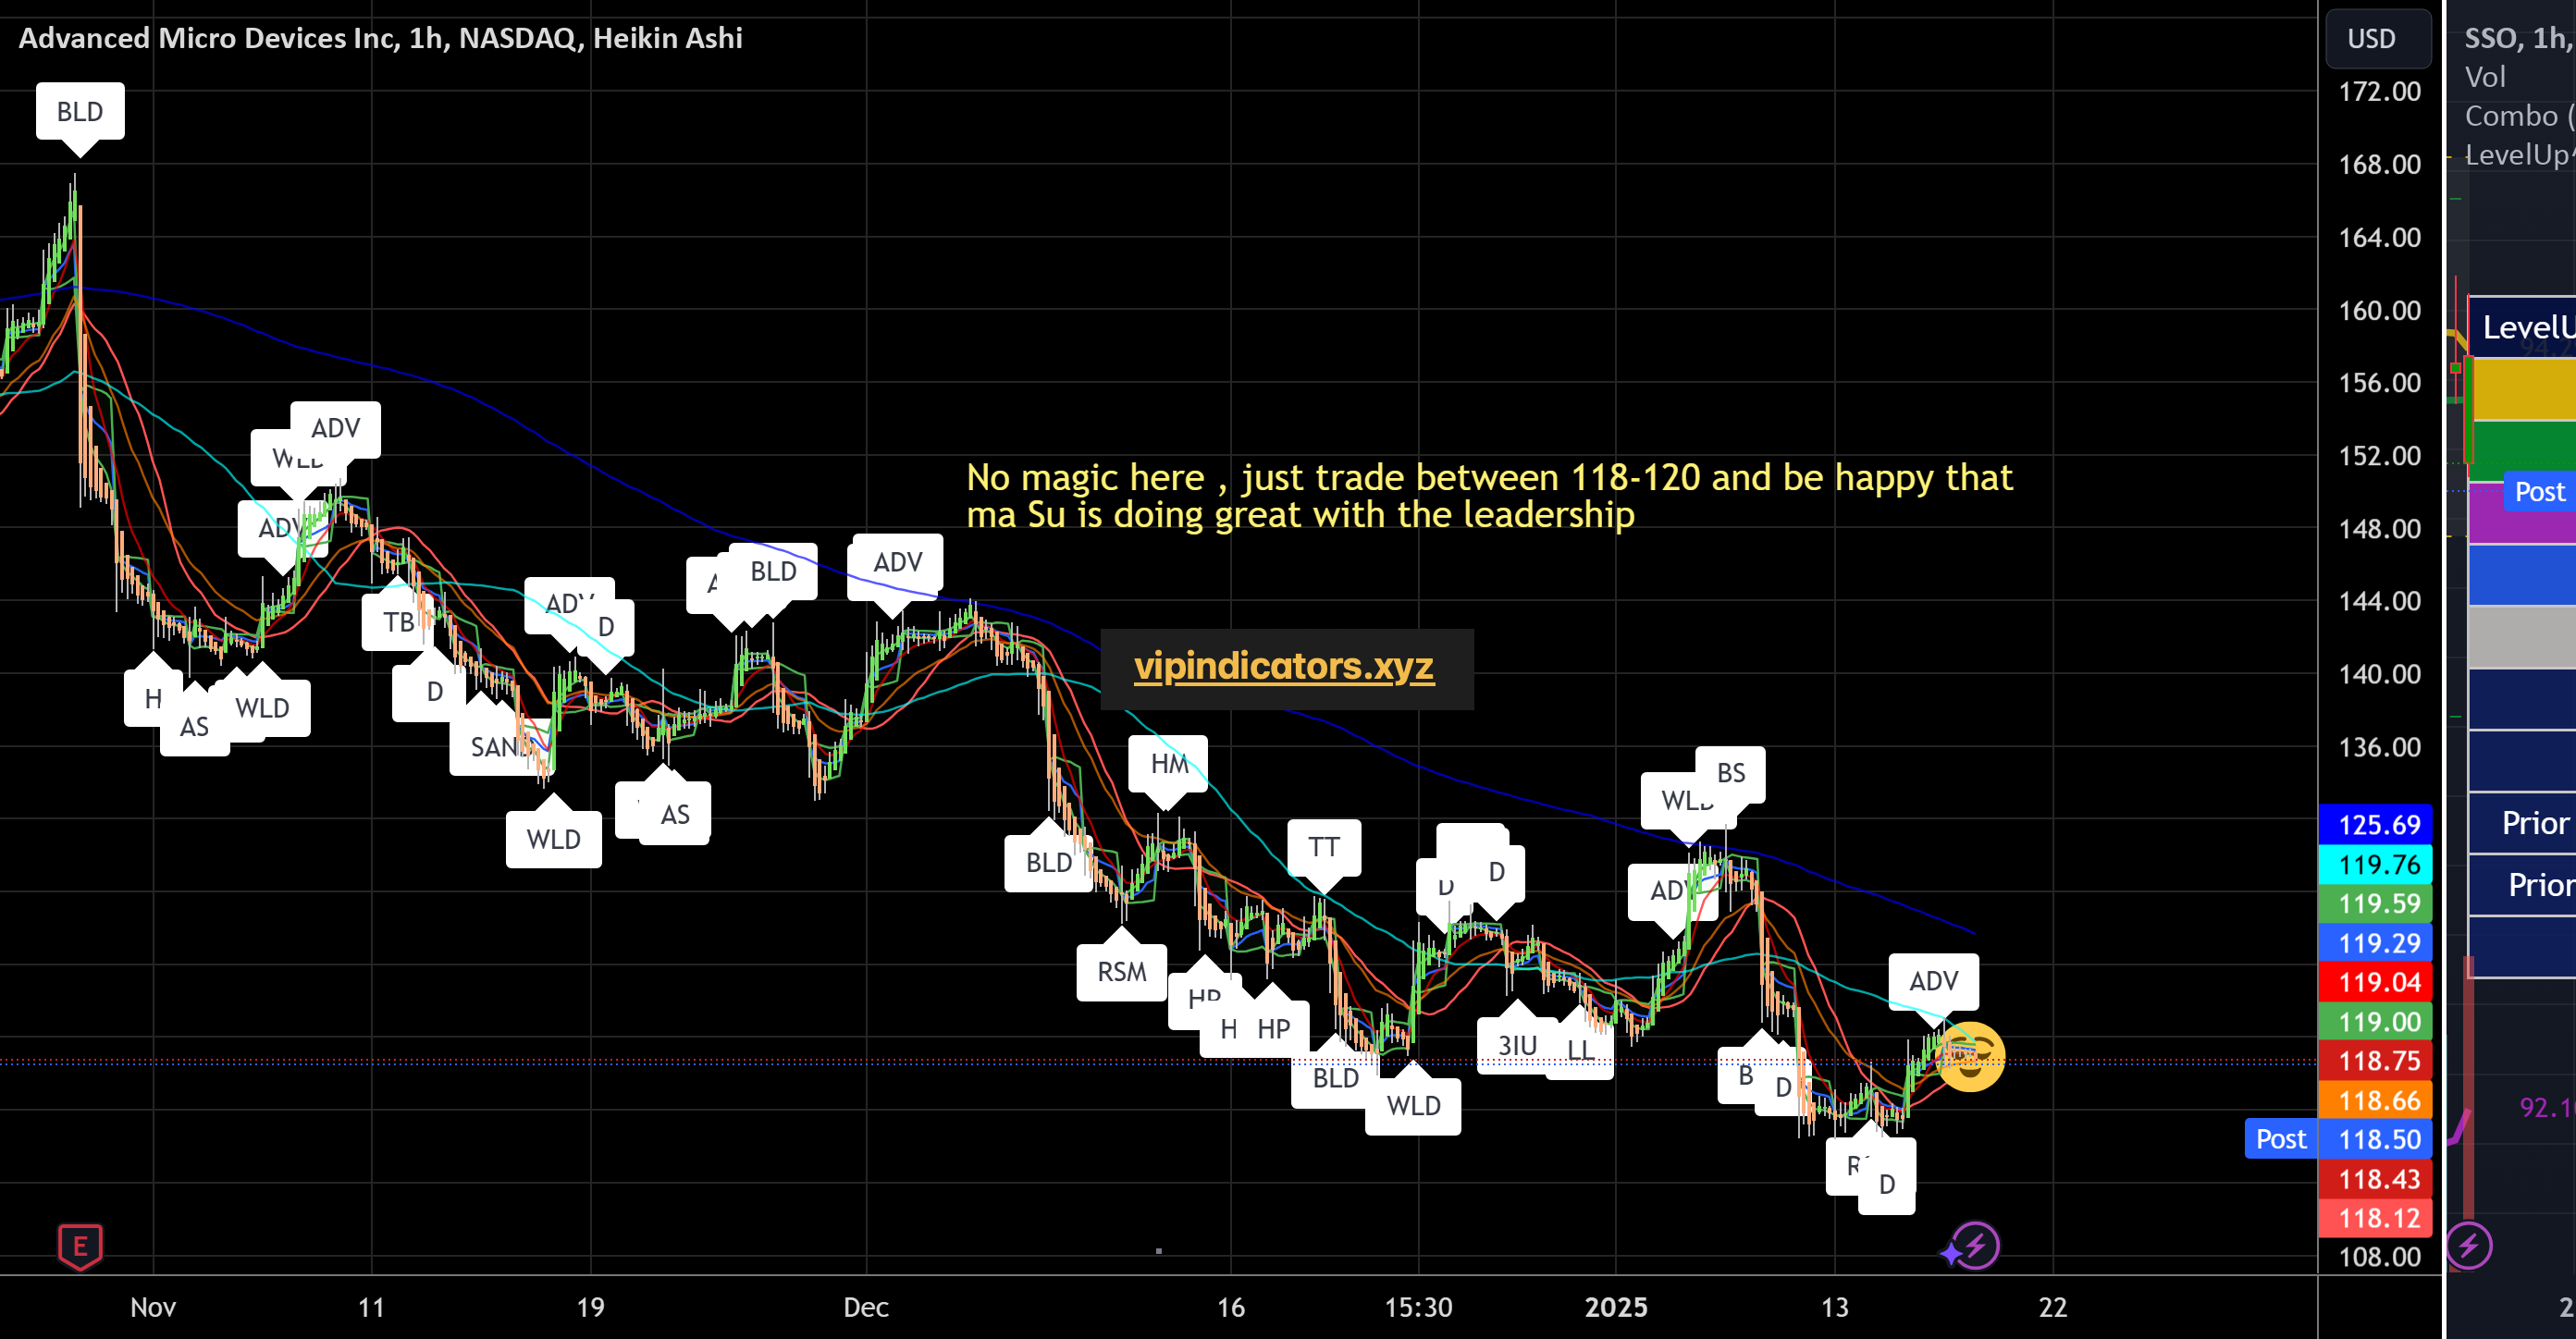Click the Dec date axis label

coord(866,1307)
